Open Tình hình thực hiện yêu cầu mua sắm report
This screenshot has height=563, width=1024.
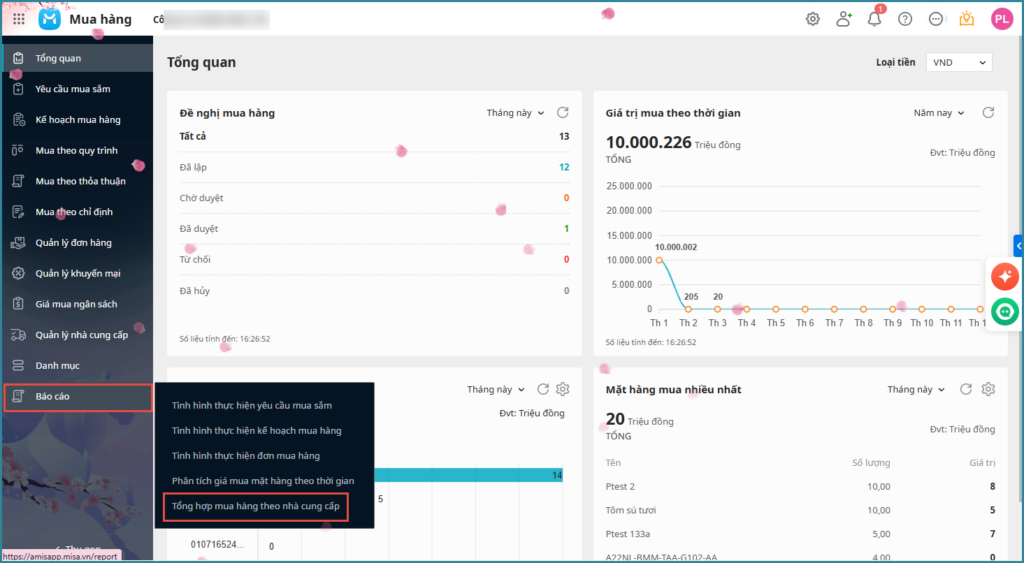(251, 406)
